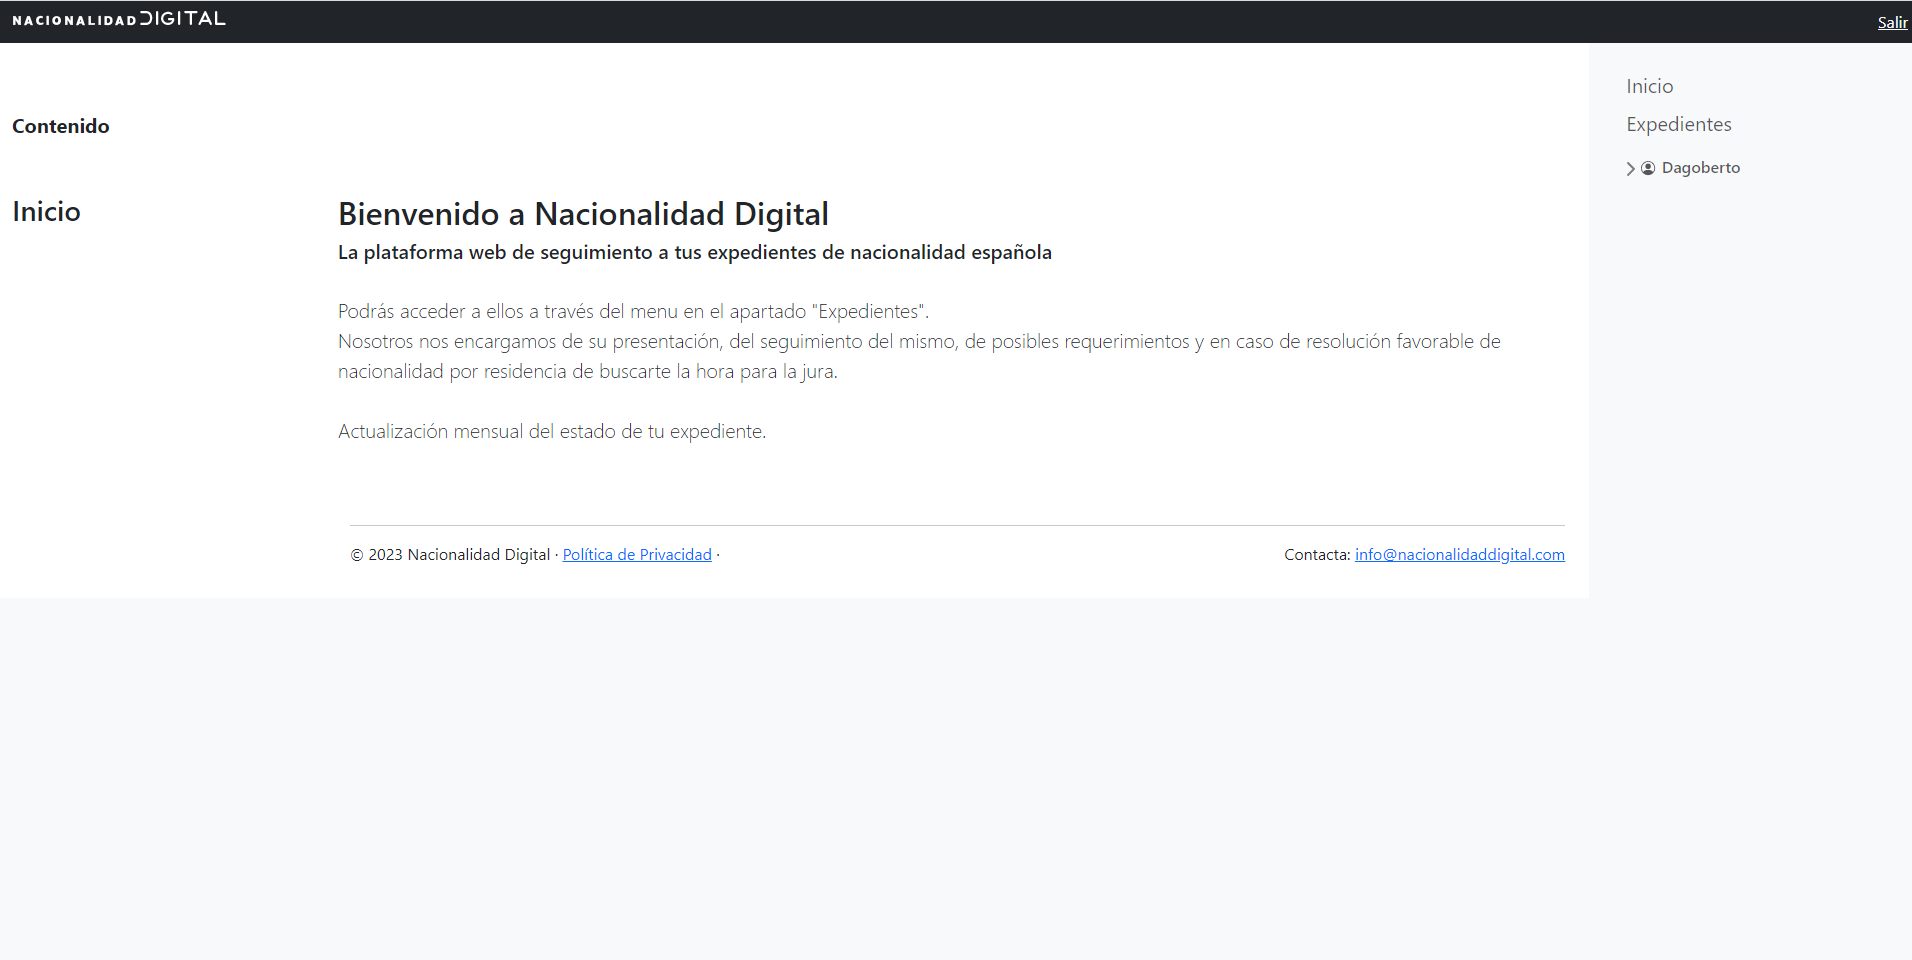This screenshot has height=960, width=1912.
Task: Click the Actualización mensual sentence
Action: pyautogui.click(x=552, y=431)
